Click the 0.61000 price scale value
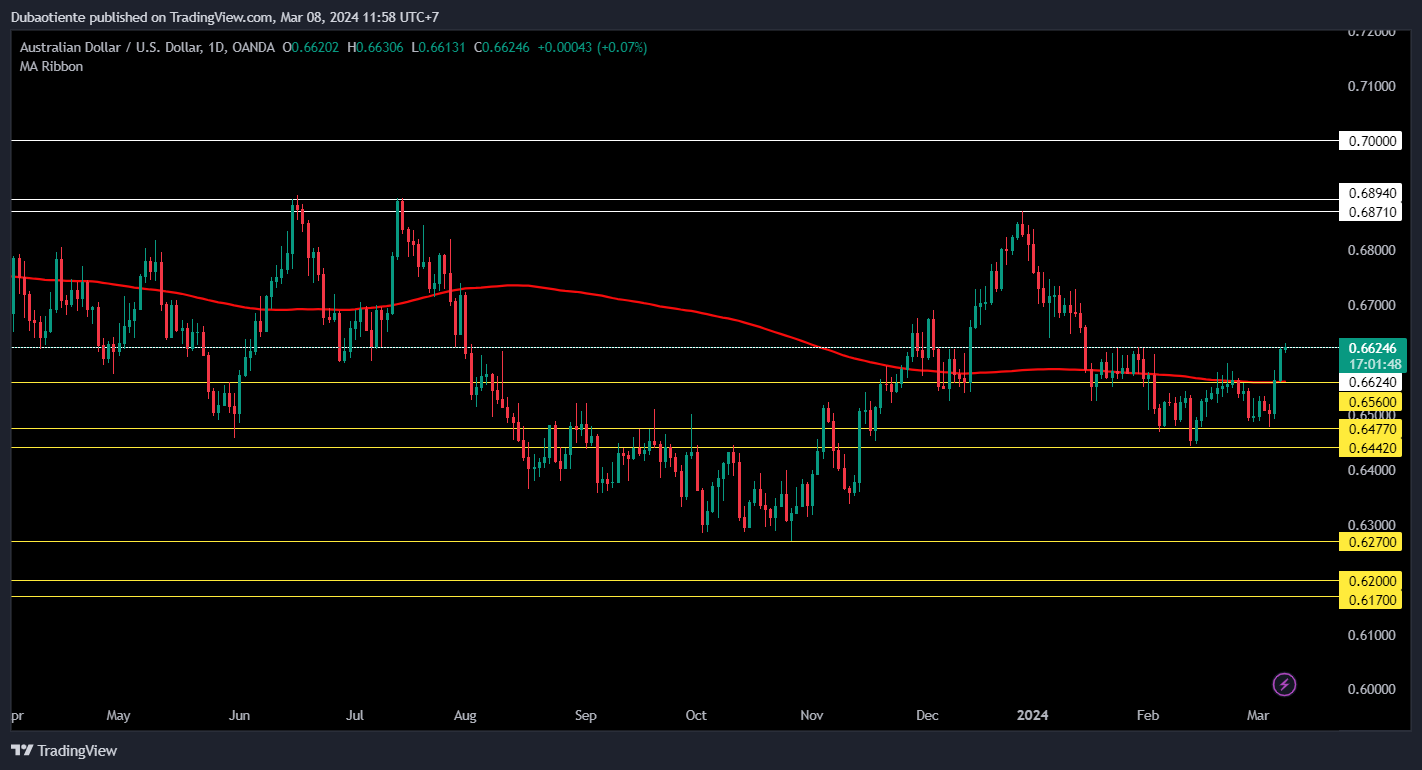Viewport: 1422px width, 770px height. [x=1371, y=635]
